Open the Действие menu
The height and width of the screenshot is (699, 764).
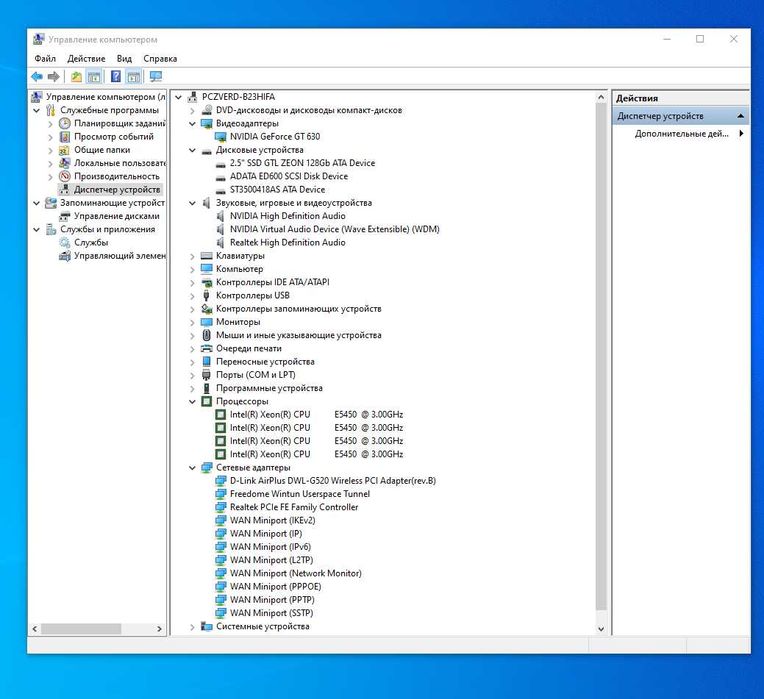86,58
